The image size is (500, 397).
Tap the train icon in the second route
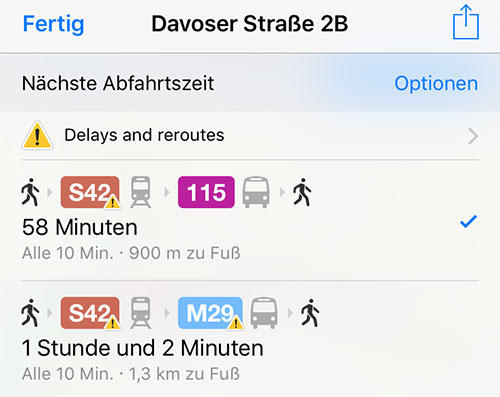pyautogui.click(x=141, y=313)
